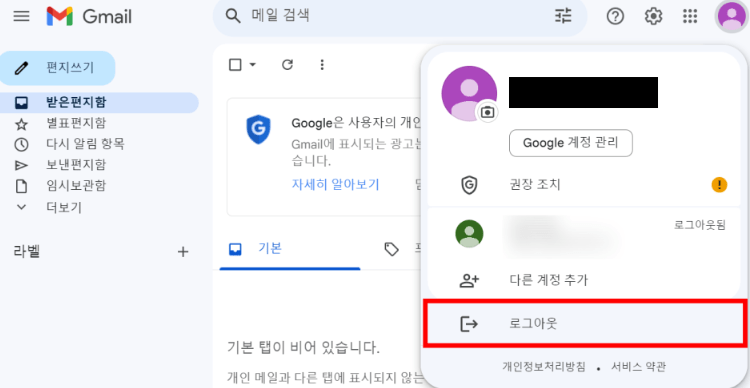Open settings gear icon
Image resolution: width=750 pixels, height=388 pixels.
(x=653, y=16)
